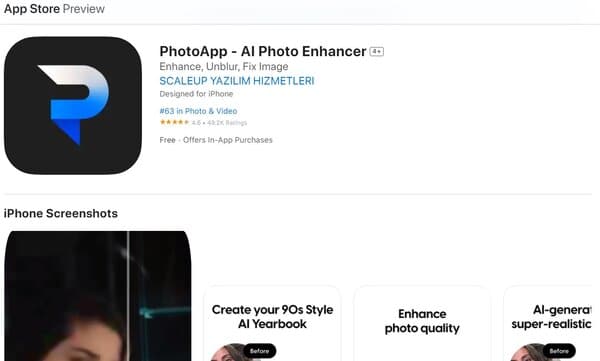This screenshot has width=600, height=361.
Task: Open the AI-generated super-realistic screenshot
Action: click(x=548, y=323)
